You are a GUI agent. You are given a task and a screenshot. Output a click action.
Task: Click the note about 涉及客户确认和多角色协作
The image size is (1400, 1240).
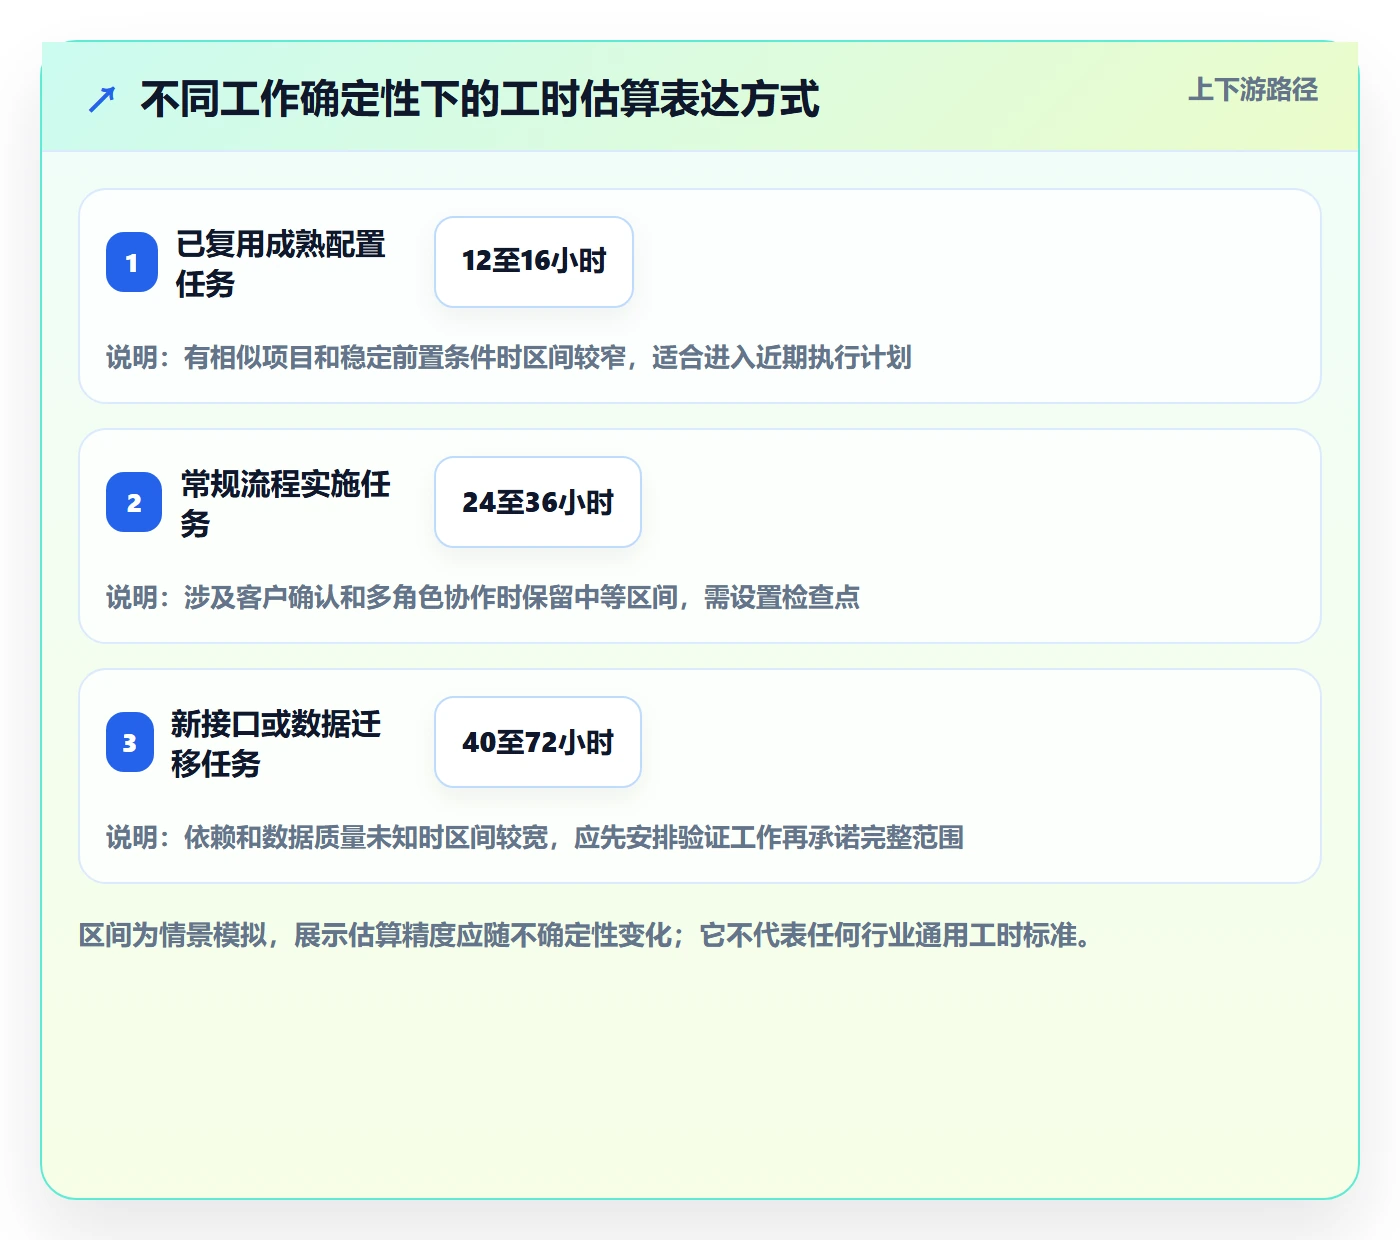tap(483, 597)
